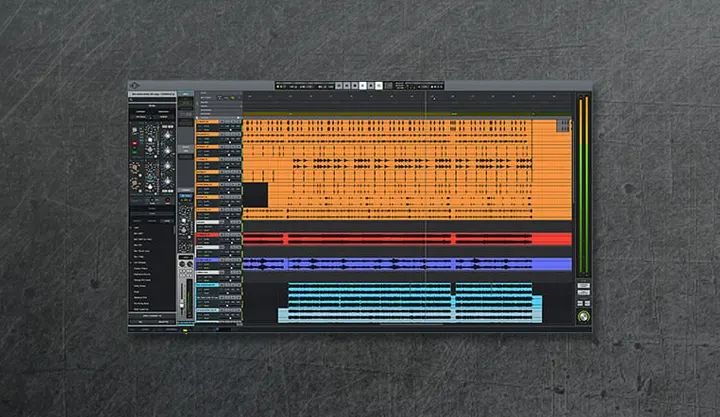Screen dimensions: 720x417
Task: Select the red track's name header
Action: (x=207, y=235)
